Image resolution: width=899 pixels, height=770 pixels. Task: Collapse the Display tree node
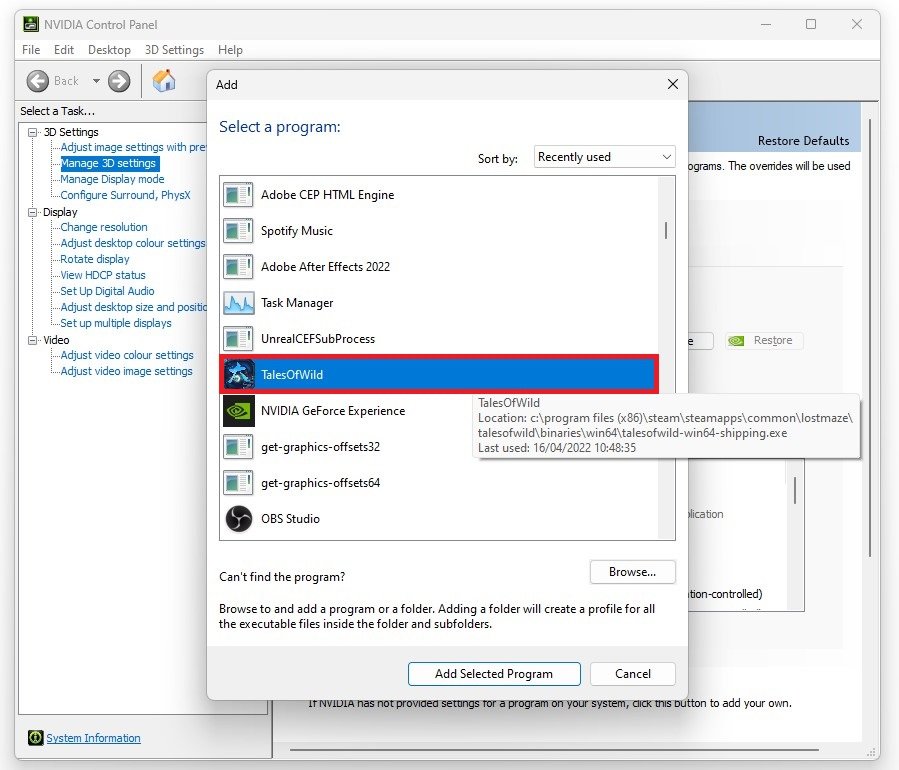33,212
